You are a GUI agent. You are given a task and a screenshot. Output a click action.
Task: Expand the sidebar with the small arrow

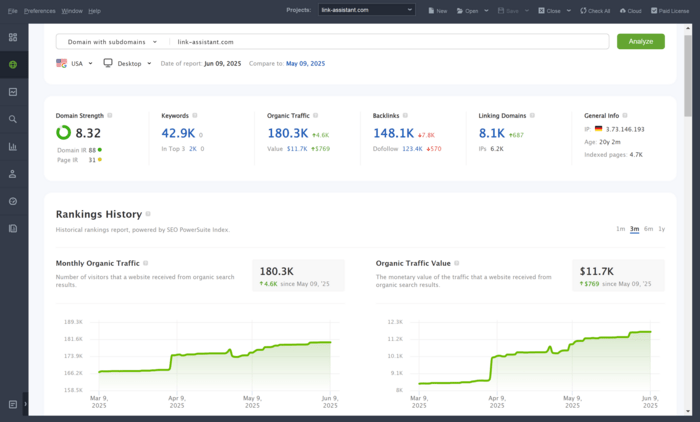(25, 404)
